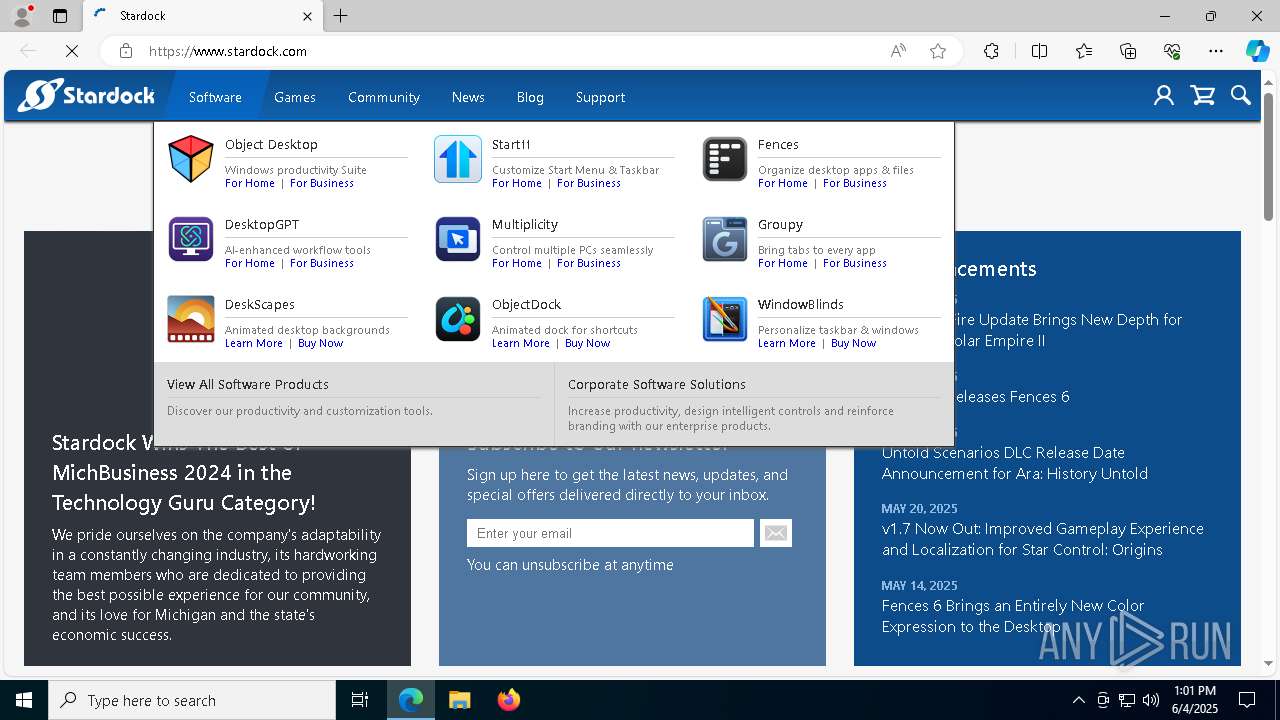This screenshot has height=720, width=1280.
Task: Click the WindowBlinds product icon
Action: [x=725, y=319]
